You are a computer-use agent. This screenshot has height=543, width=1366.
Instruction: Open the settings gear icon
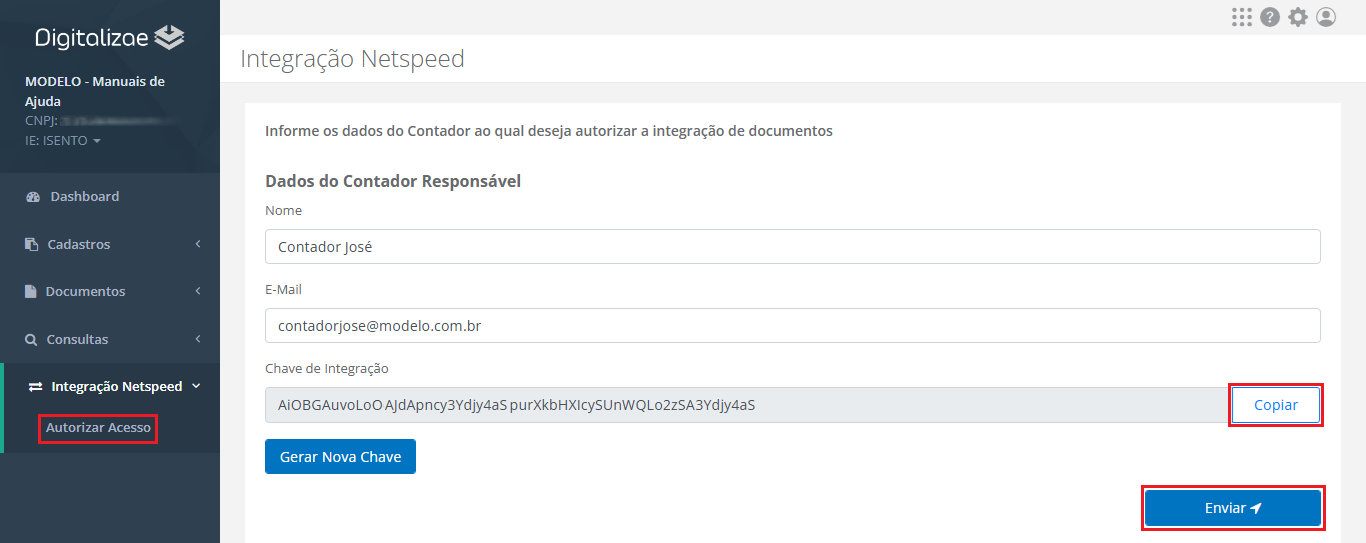tap(1298, 17)
